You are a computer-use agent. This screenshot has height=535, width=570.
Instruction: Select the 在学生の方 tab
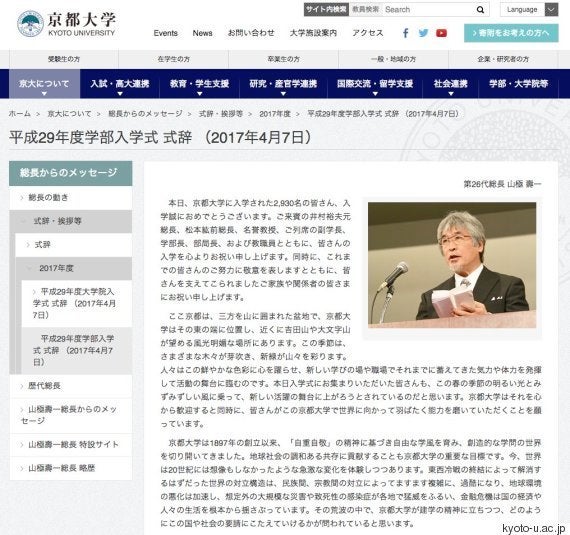(x=173, y=59)
